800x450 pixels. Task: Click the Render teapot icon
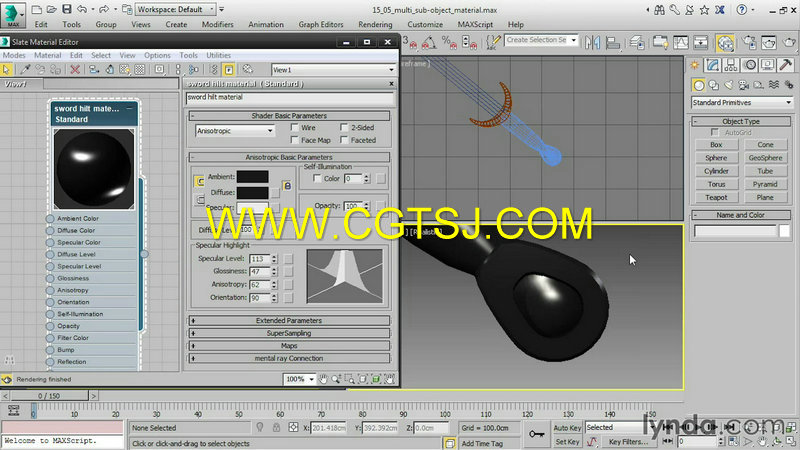pyautogui.click(x=789, y=42)
